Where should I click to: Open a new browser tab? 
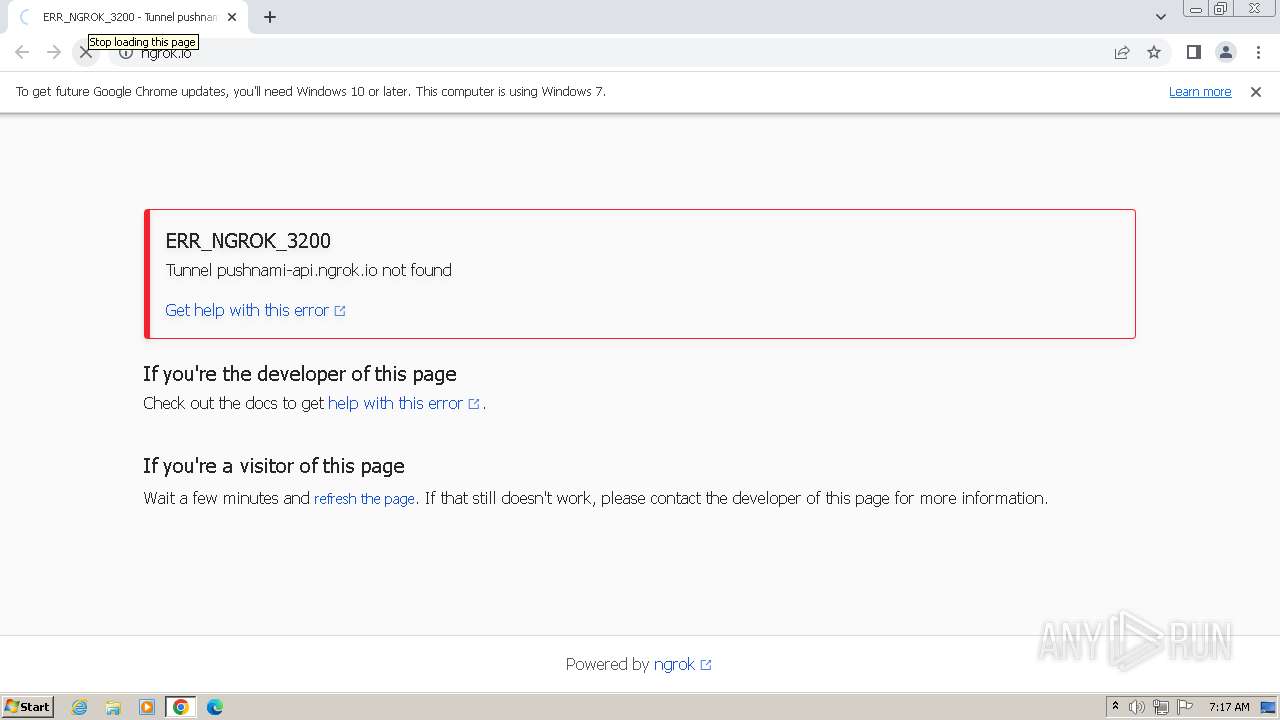point(270,17)
